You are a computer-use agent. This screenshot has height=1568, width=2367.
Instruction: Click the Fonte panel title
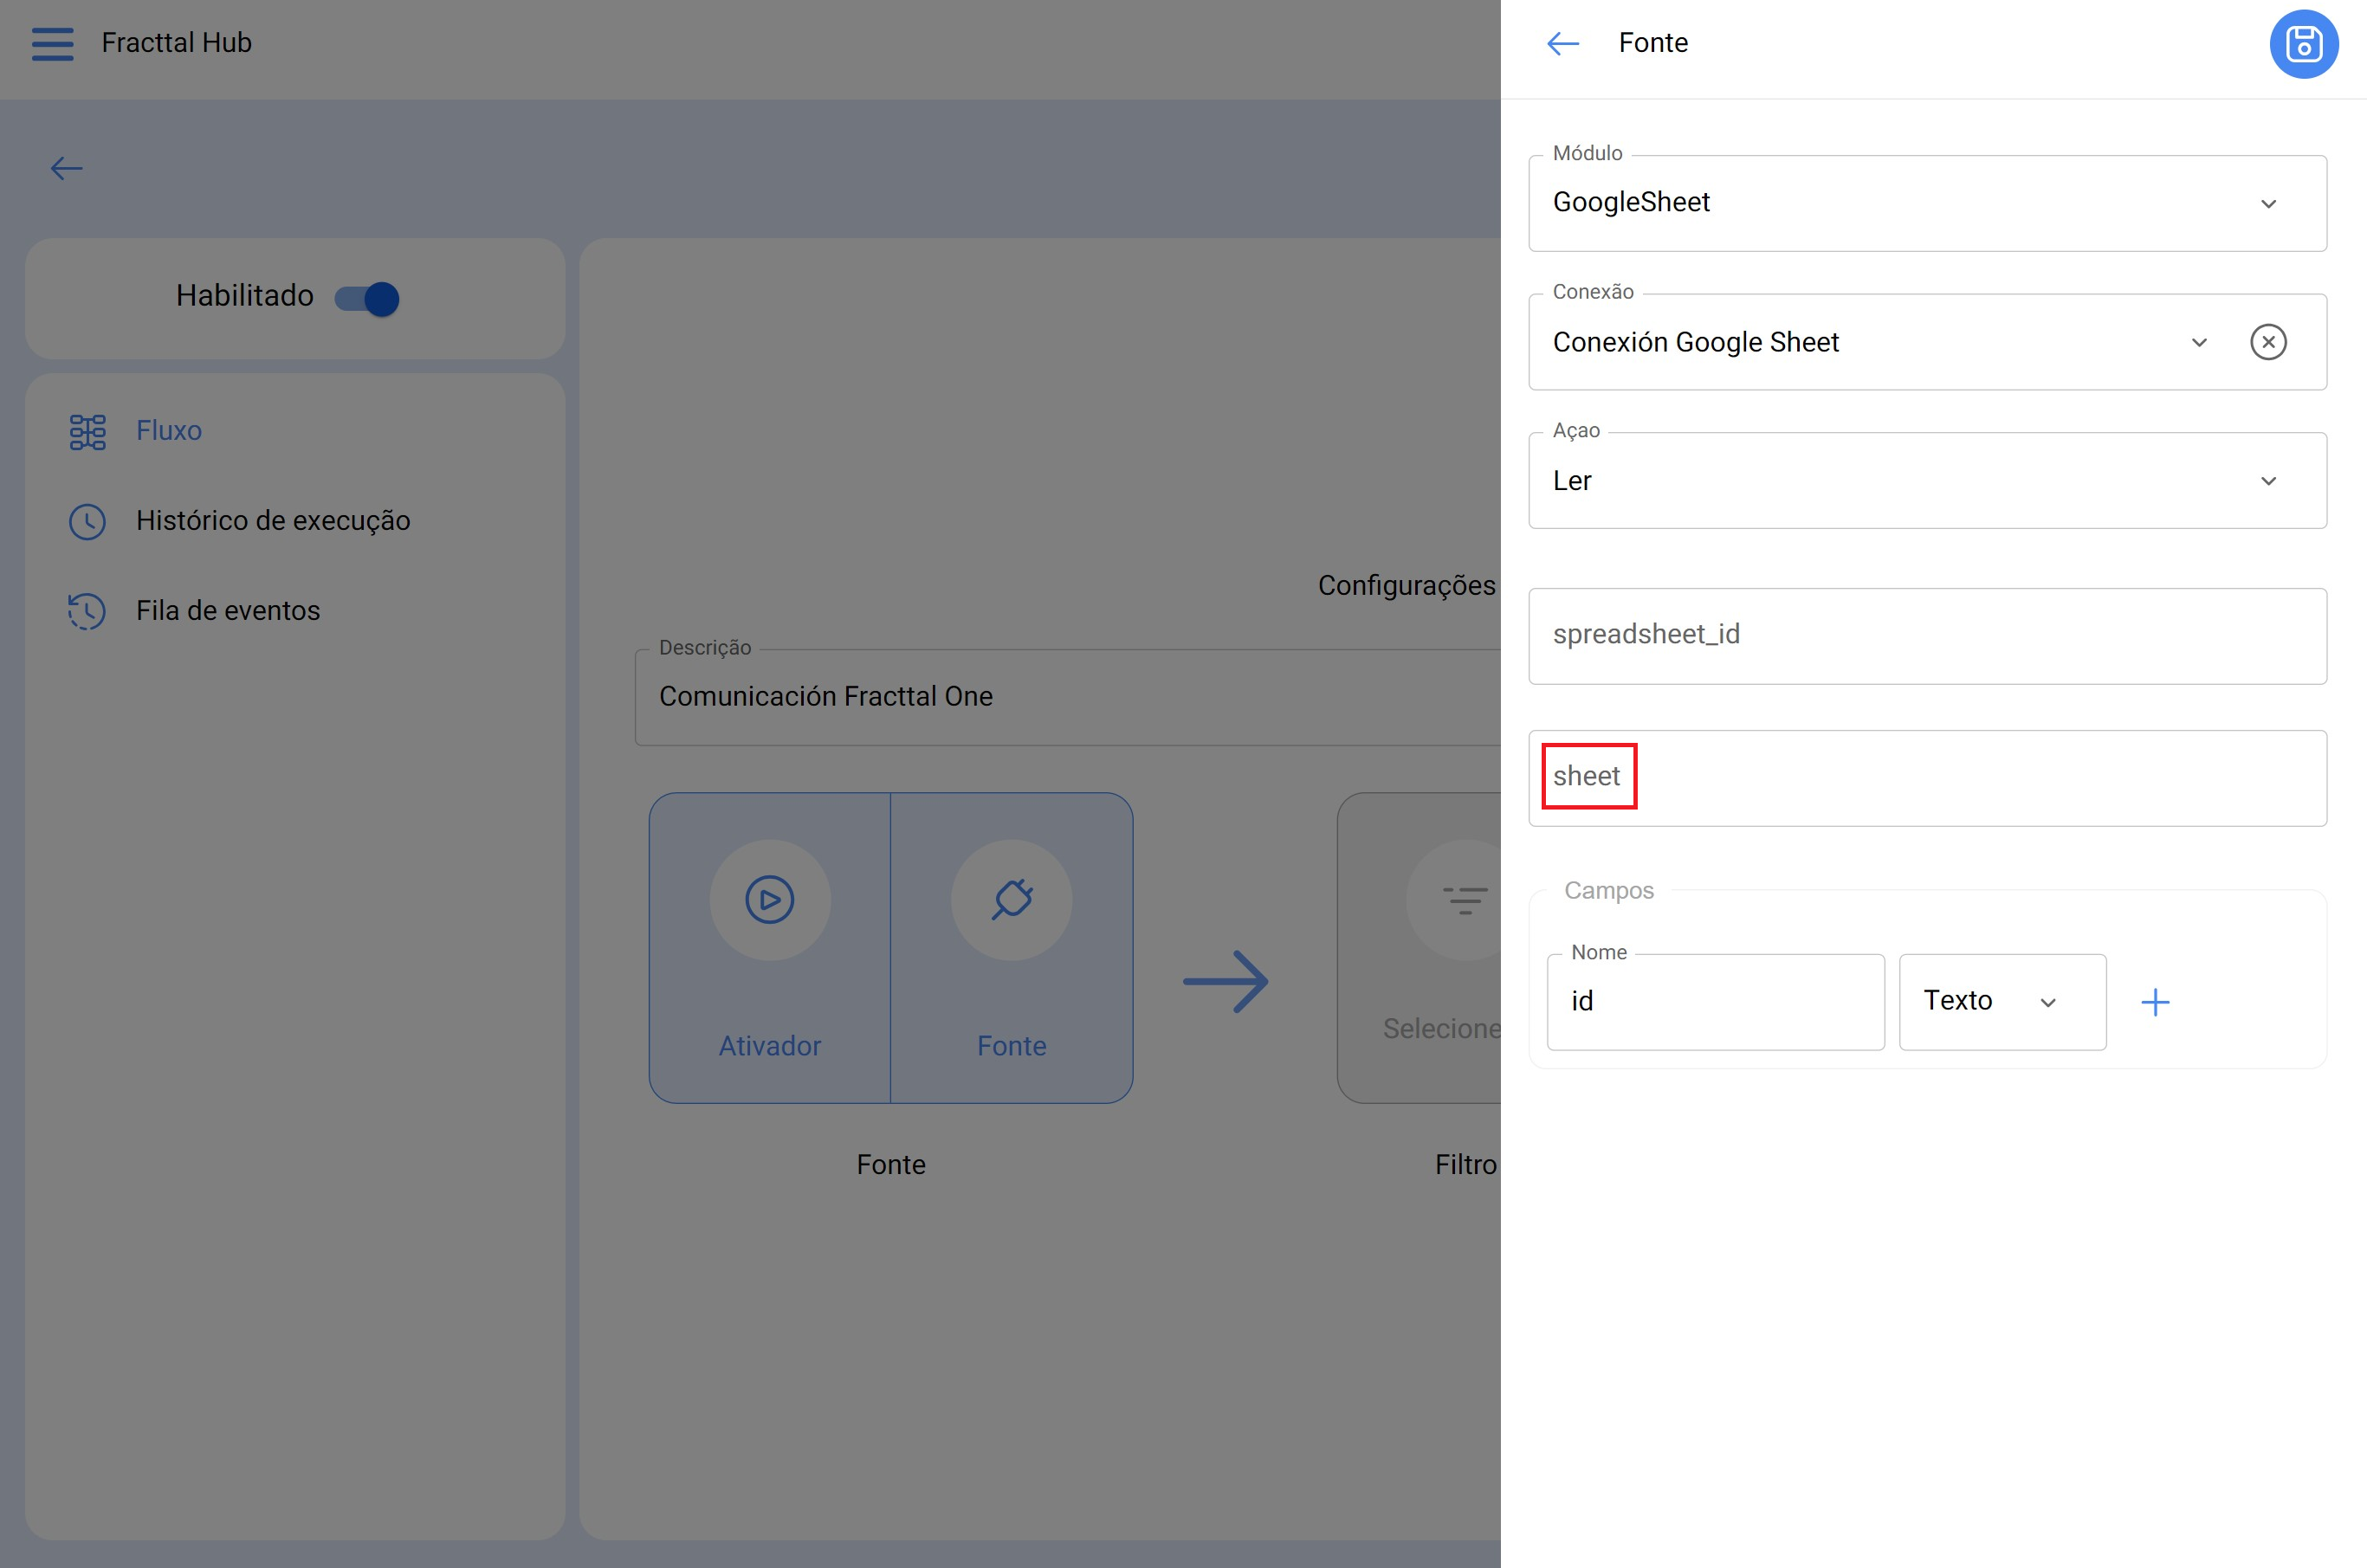coord(1652,43)
